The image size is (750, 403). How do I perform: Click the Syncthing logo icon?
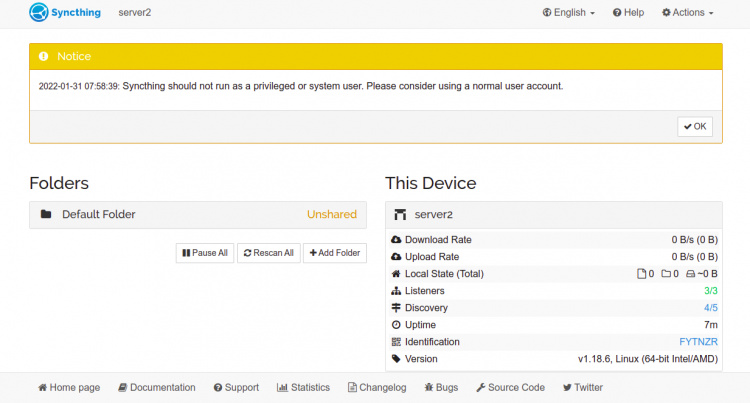coord(40,13)
